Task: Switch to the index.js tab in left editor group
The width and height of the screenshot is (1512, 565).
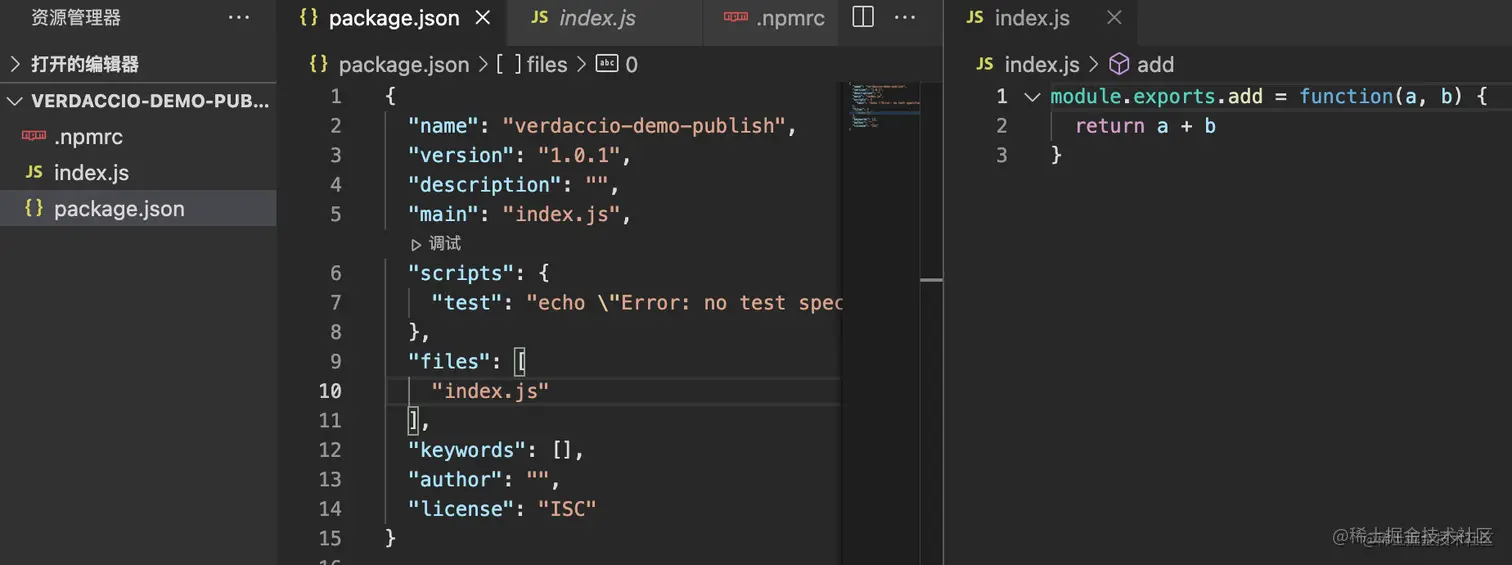Action: (x=596, y=18)
